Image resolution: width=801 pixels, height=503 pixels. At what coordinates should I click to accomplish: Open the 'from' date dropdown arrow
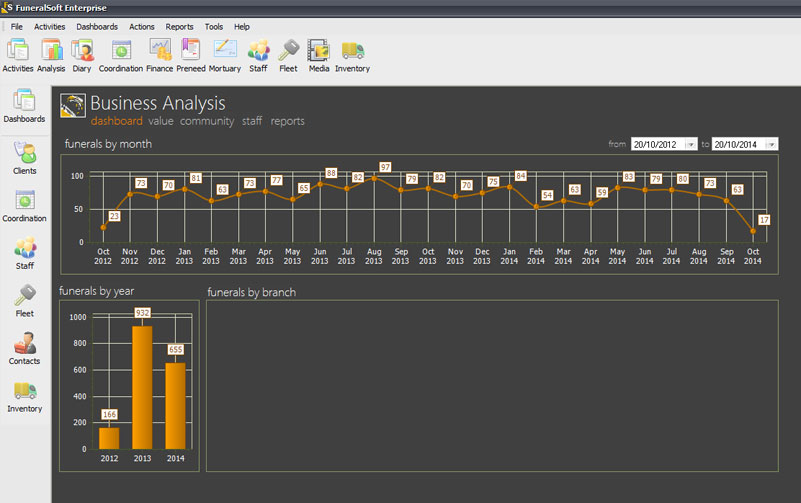coord(691,145)
